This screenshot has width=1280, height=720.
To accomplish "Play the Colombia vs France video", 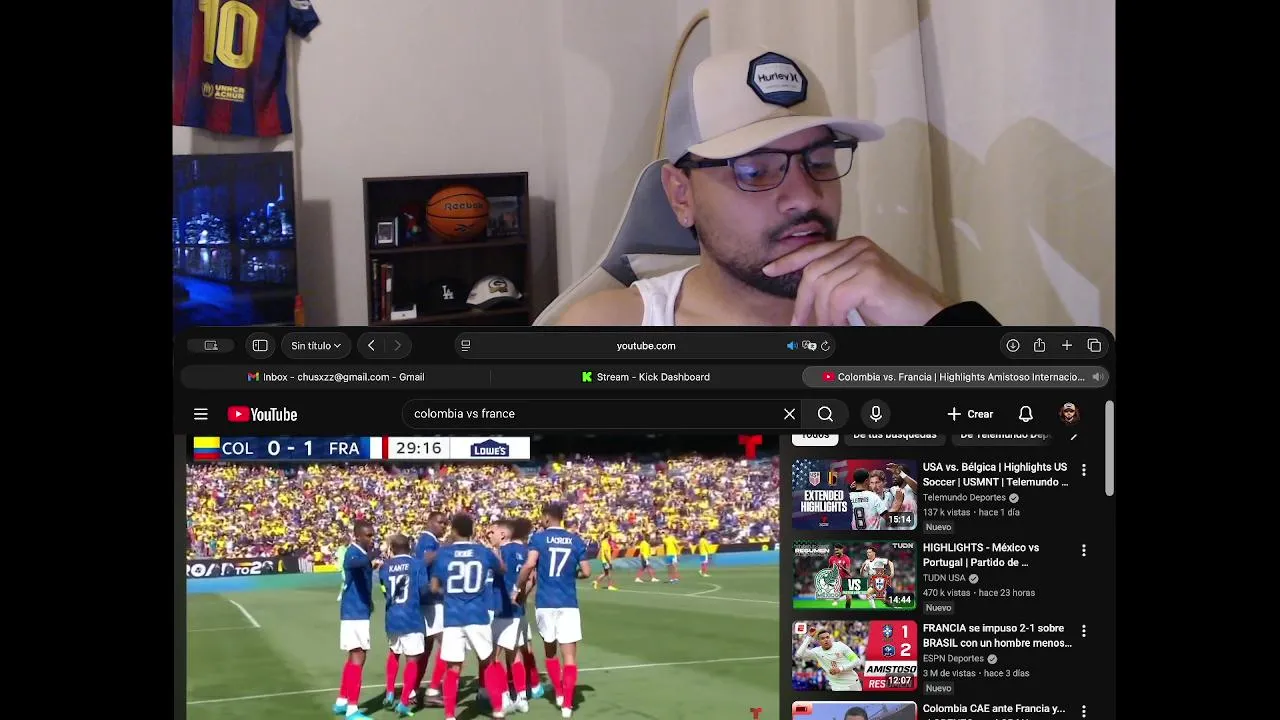I will coord(482,577).
